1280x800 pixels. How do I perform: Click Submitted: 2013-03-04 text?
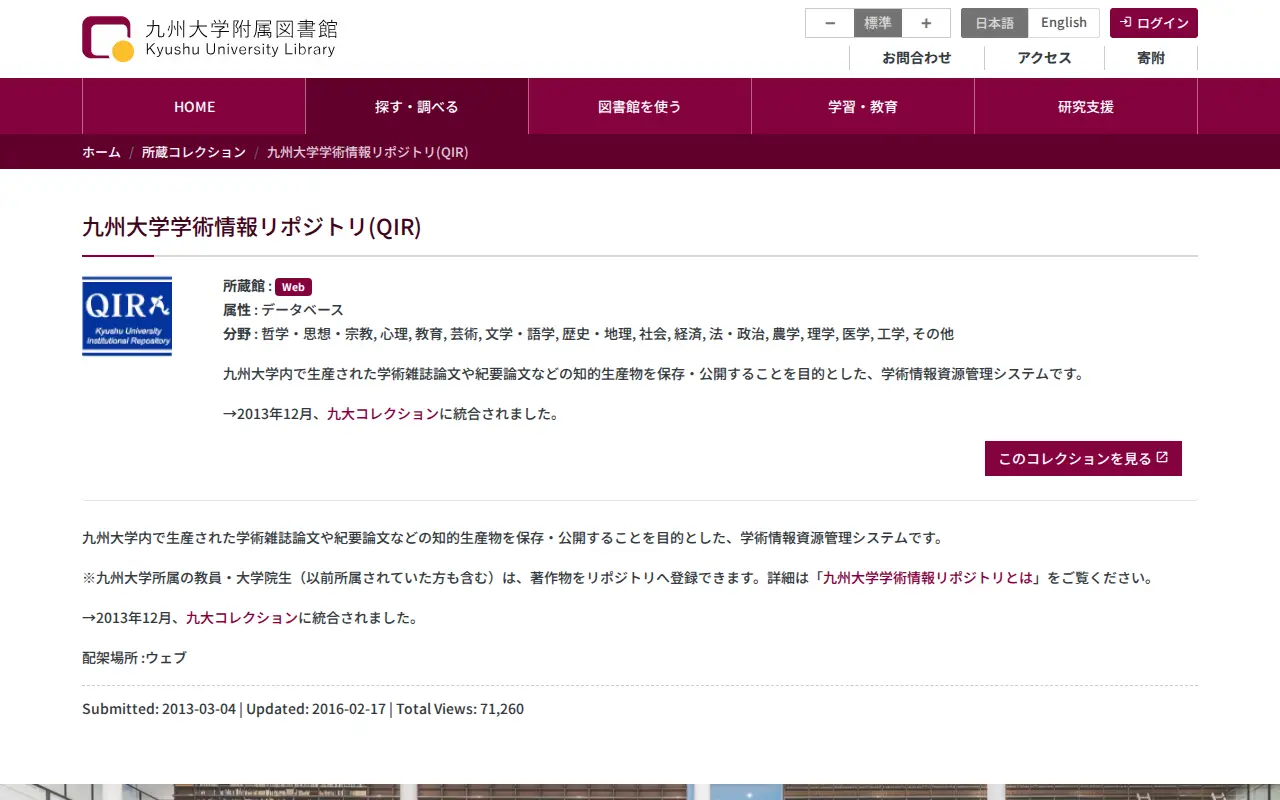pos(159,709)
